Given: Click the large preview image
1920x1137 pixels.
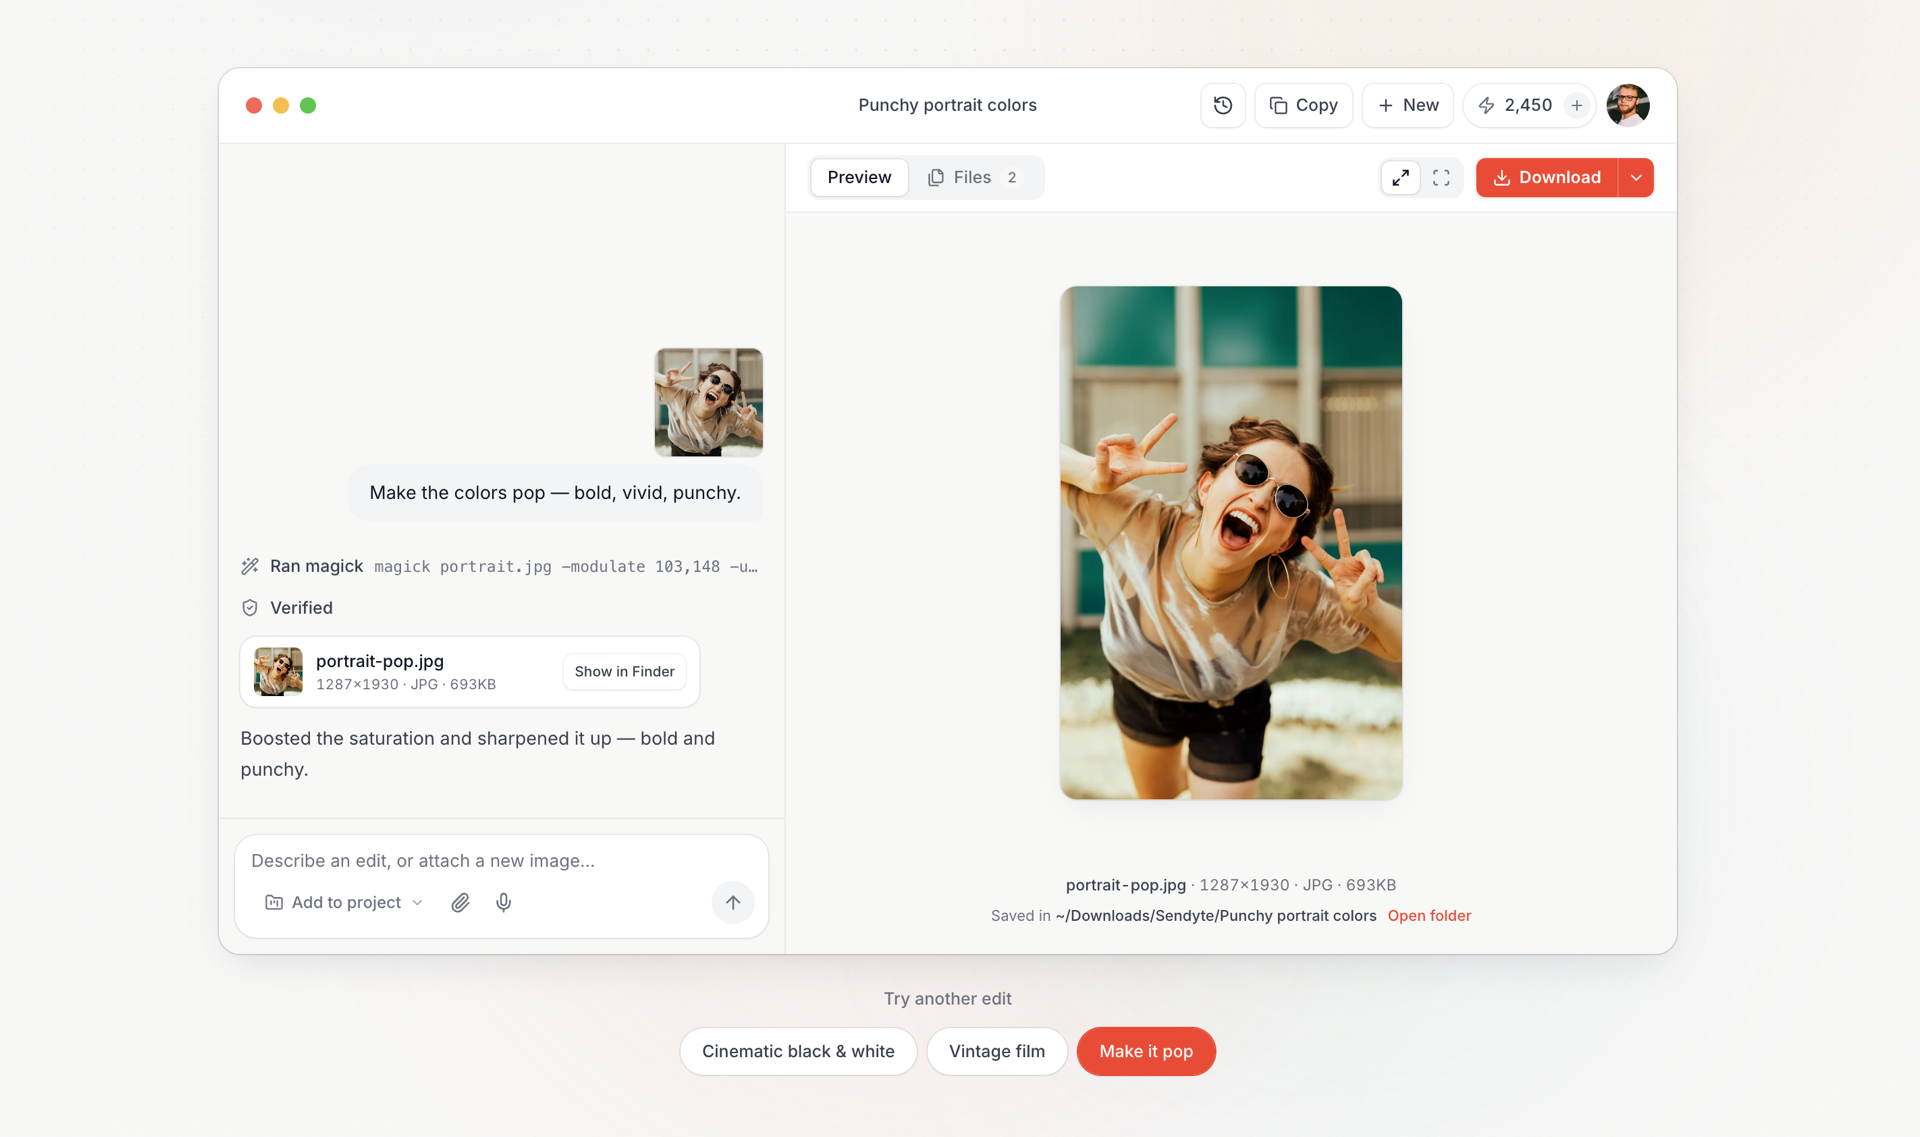Looking at the screenshot, I should (1231, 543).
